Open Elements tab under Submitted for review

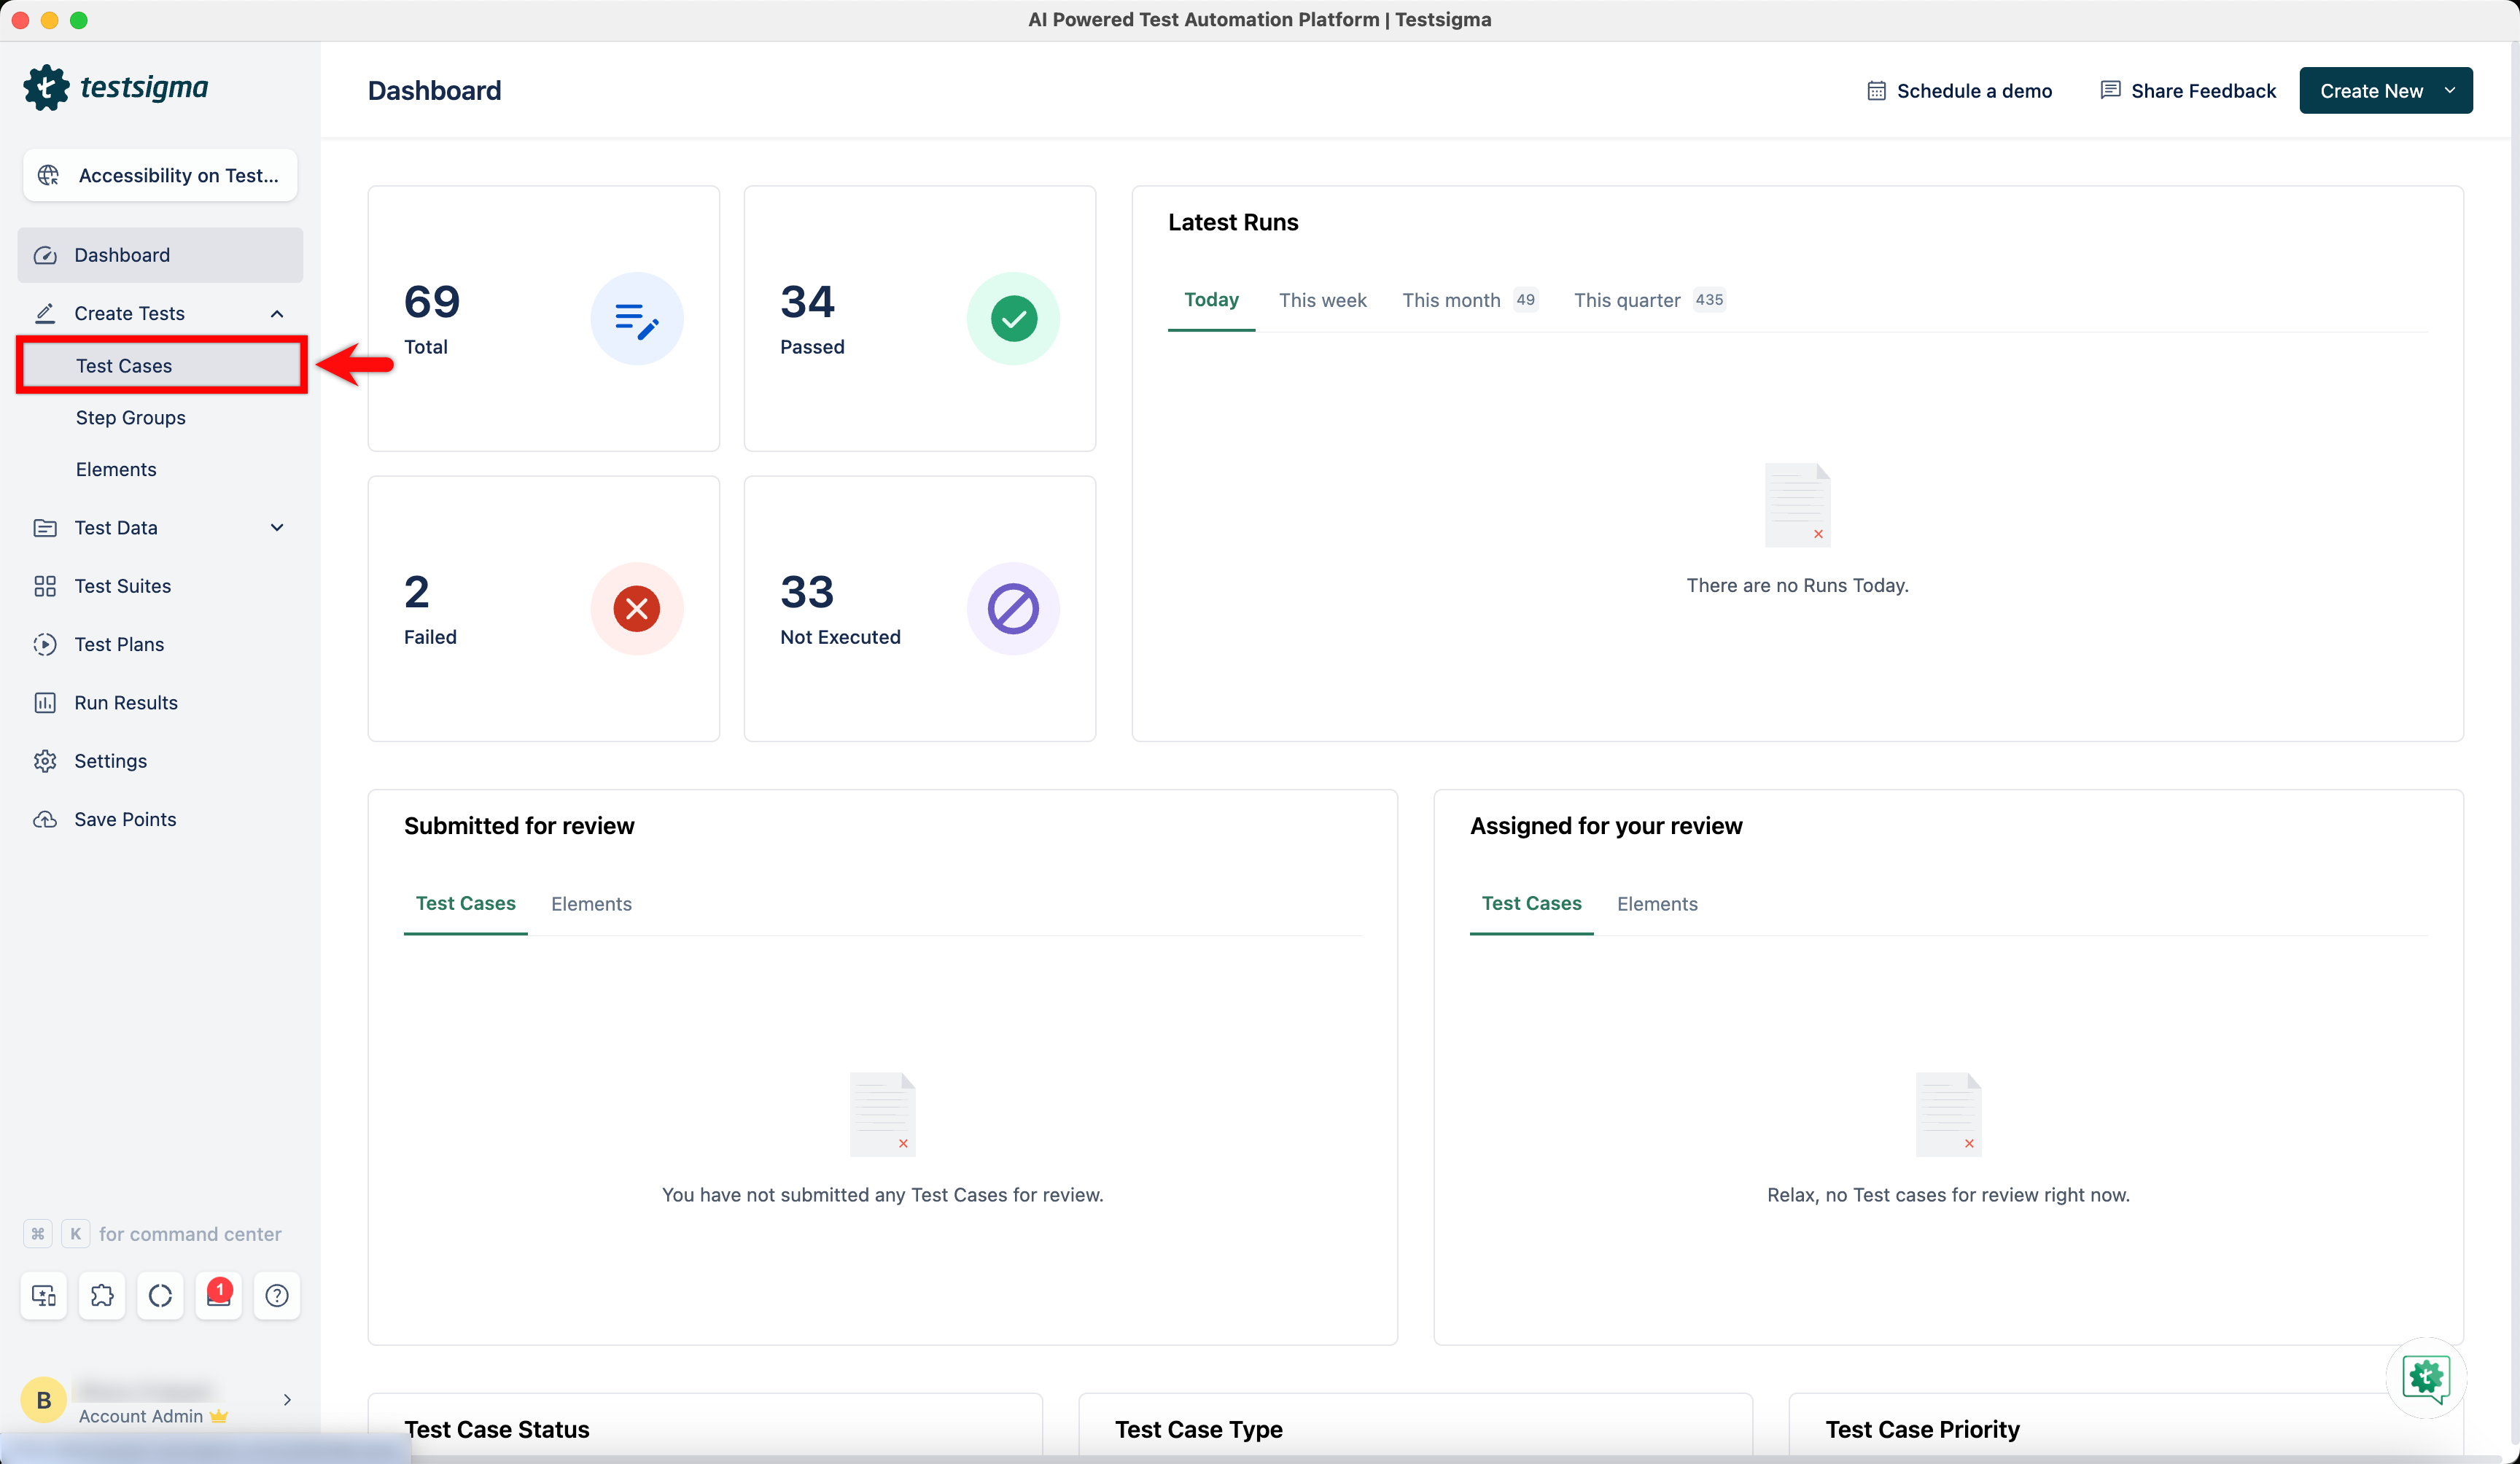pyautogui.click(x=591, y=904)
